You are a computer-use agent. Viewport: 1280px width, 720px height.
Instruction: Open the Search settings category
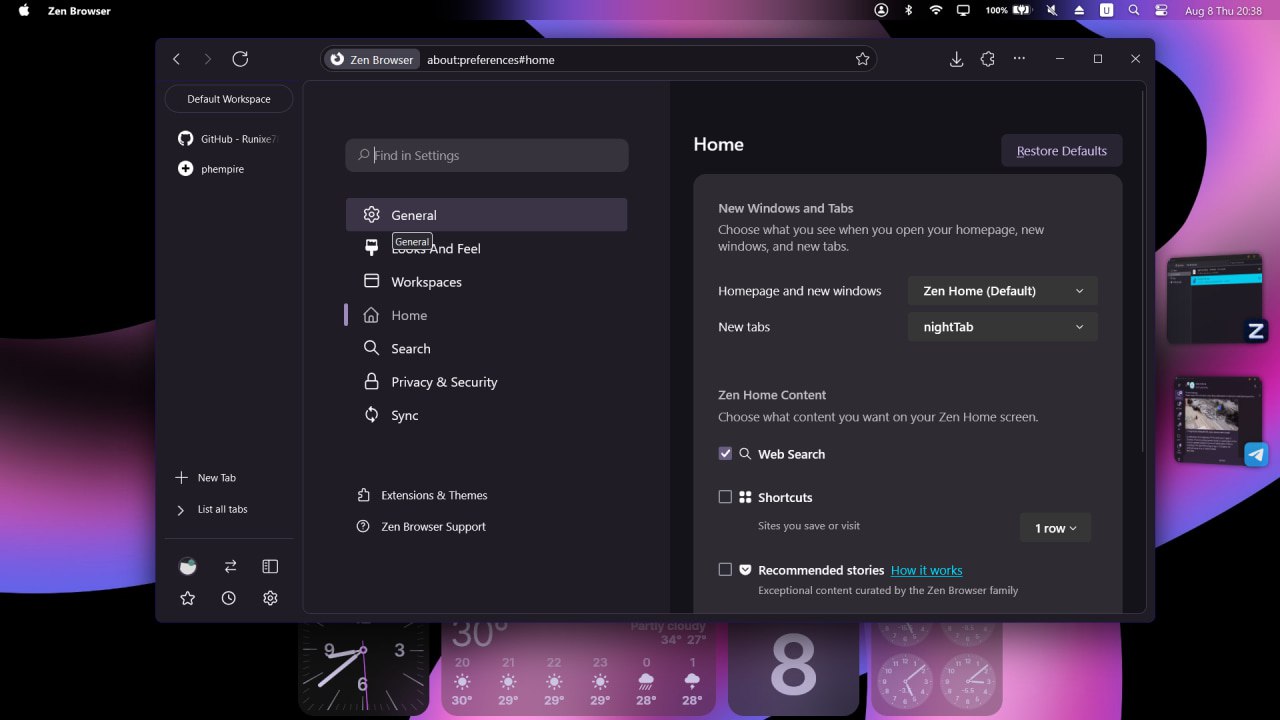click(x=486, y=349)
